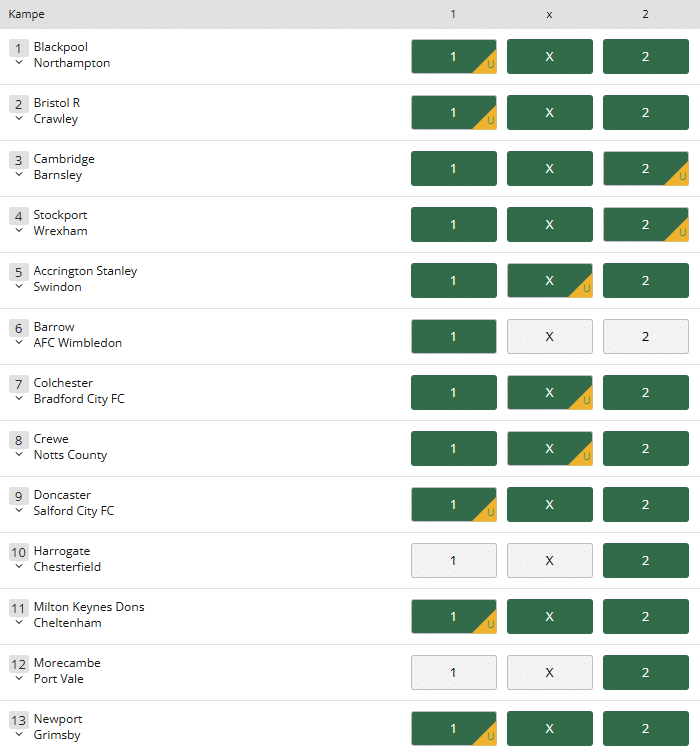Image resolution: width=700 pixels, height=753 pixels.
Task: Click the U marker on Colchester draw pick
Action: click(584, 400)
